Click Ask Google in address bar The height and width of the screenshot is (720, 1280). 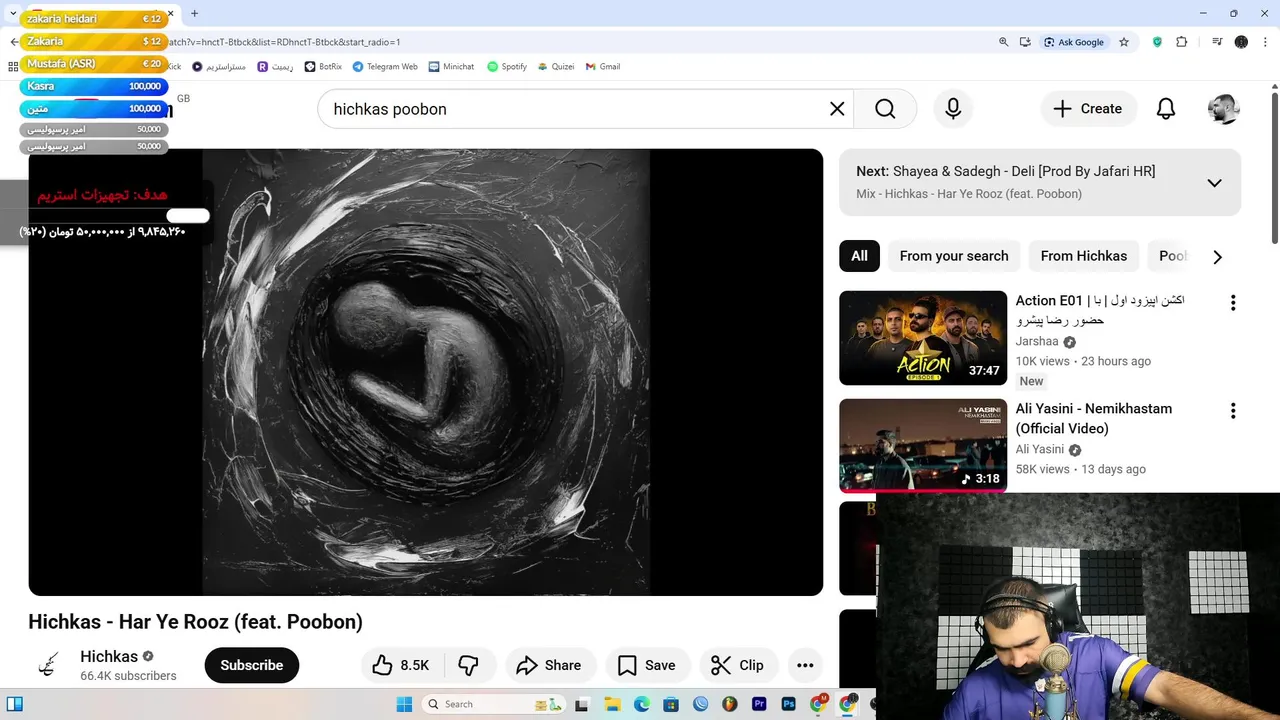[1074, 42]
